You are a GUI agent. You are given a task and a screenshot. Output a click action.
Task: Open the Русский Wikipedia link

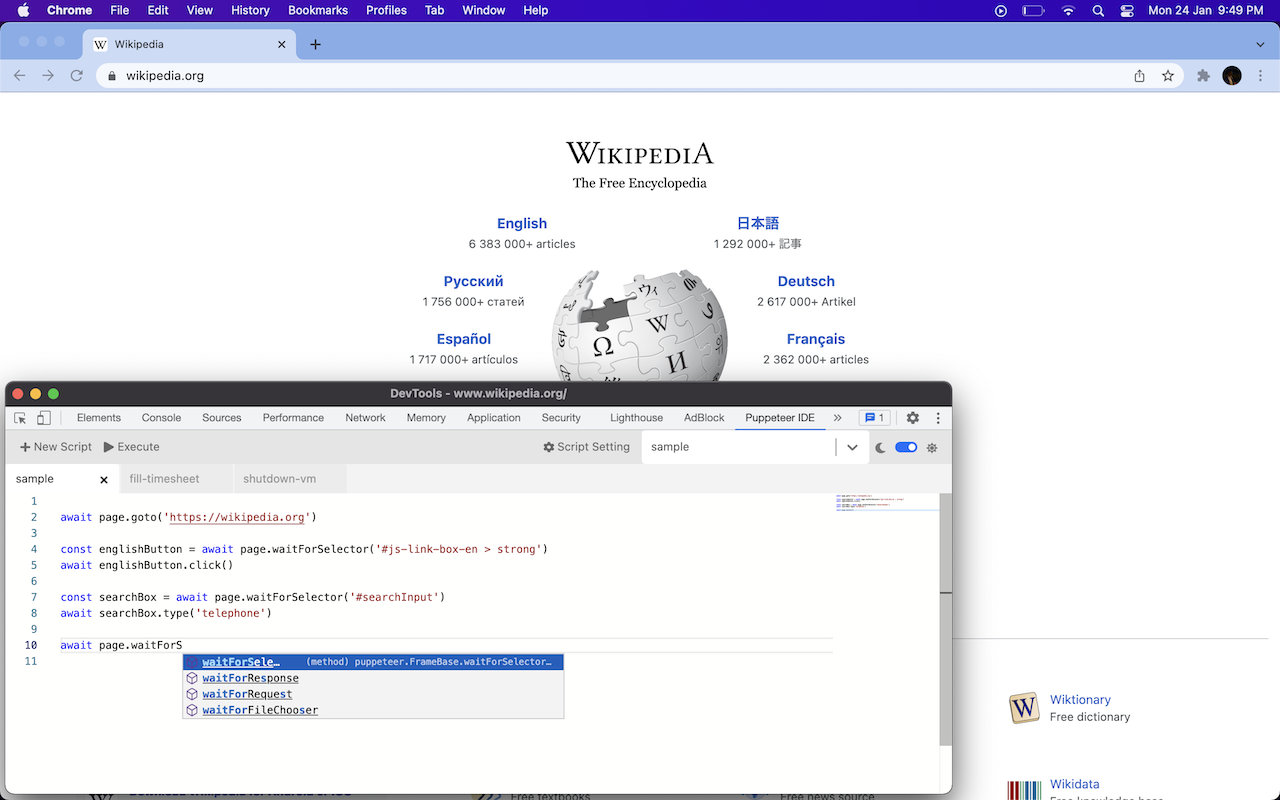coord(474,282)
